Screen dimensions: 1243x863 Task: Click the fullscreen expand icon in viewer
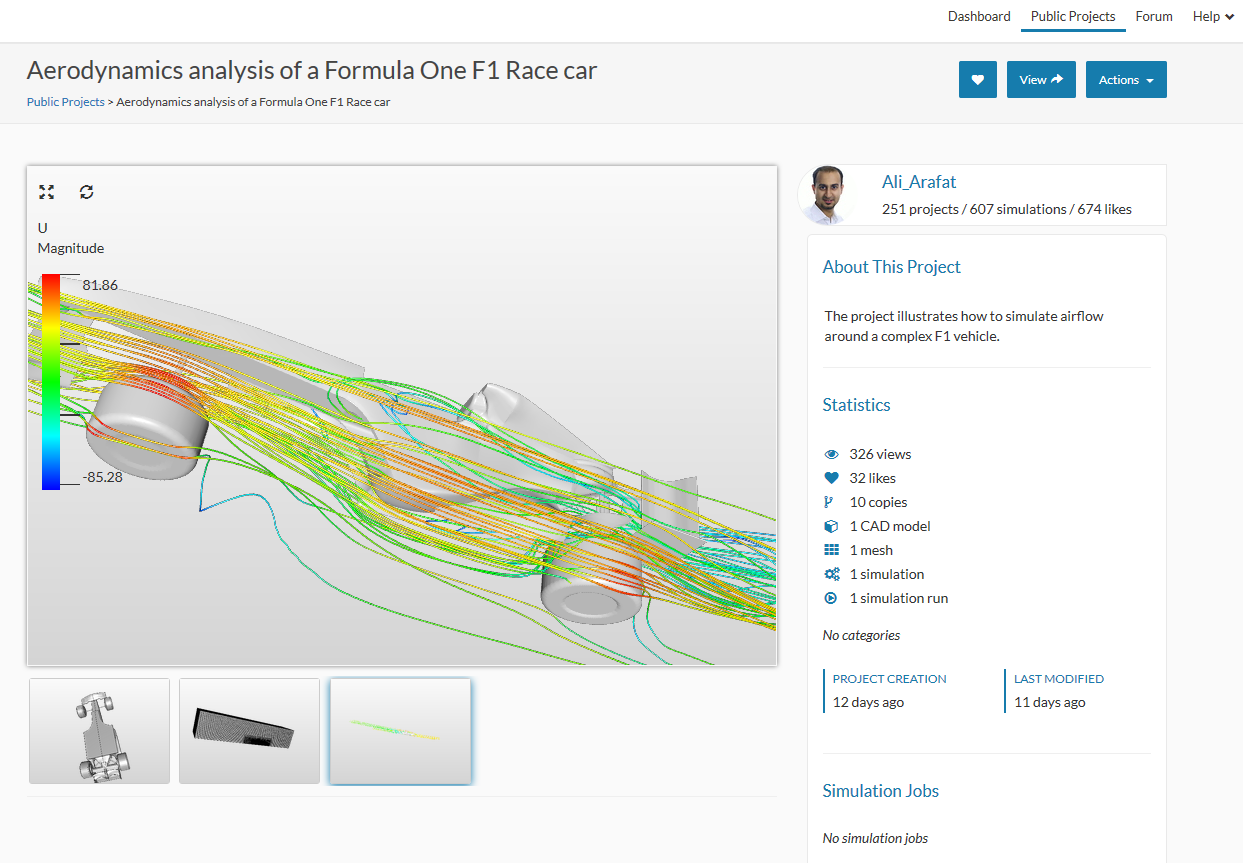[x=46, y=192]
